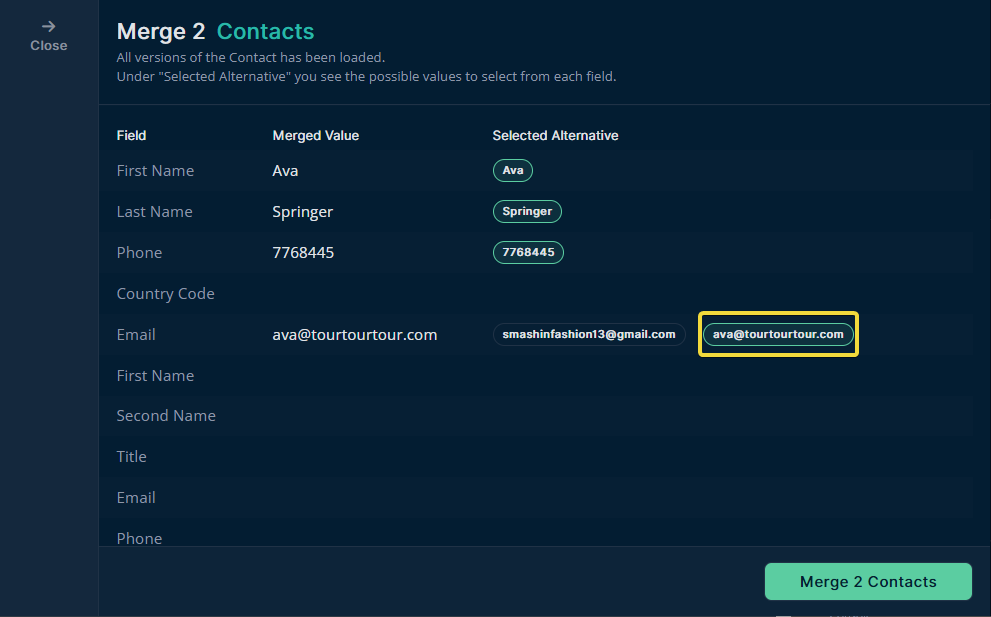Click the Merged Value column header
Image resolution: width=991 pixels, height=617 pixels.
point(315,135)
